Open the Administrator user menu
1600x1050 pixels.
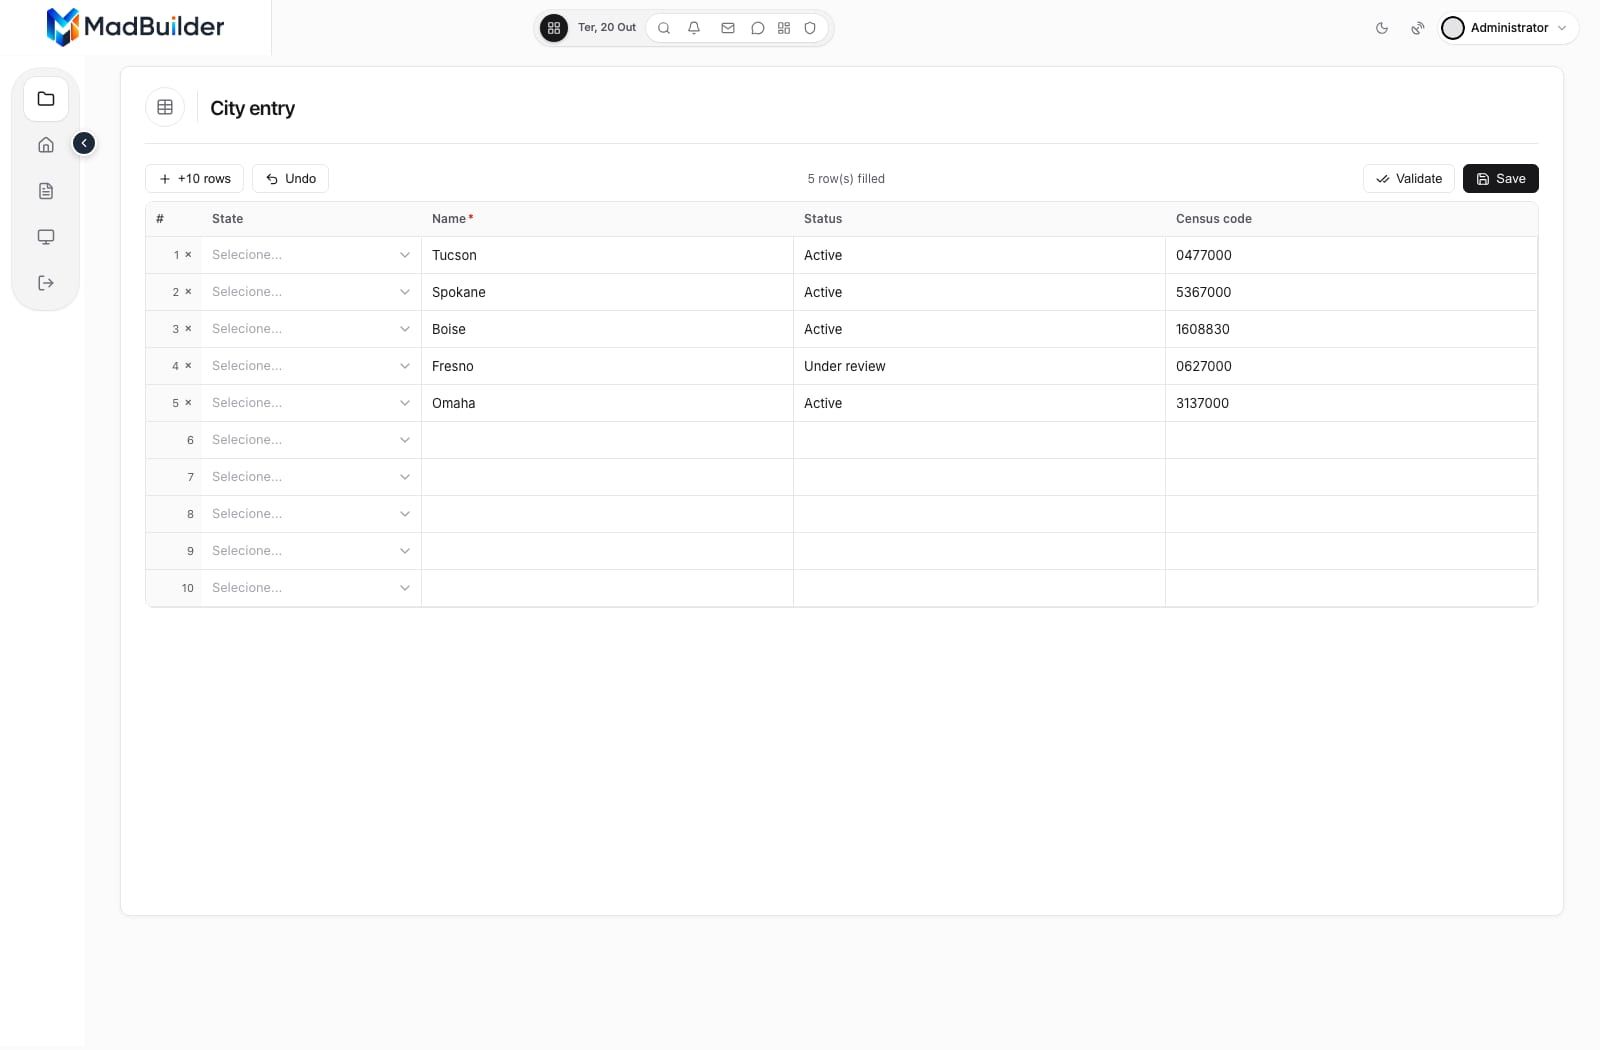click(x=1509, y=28)
